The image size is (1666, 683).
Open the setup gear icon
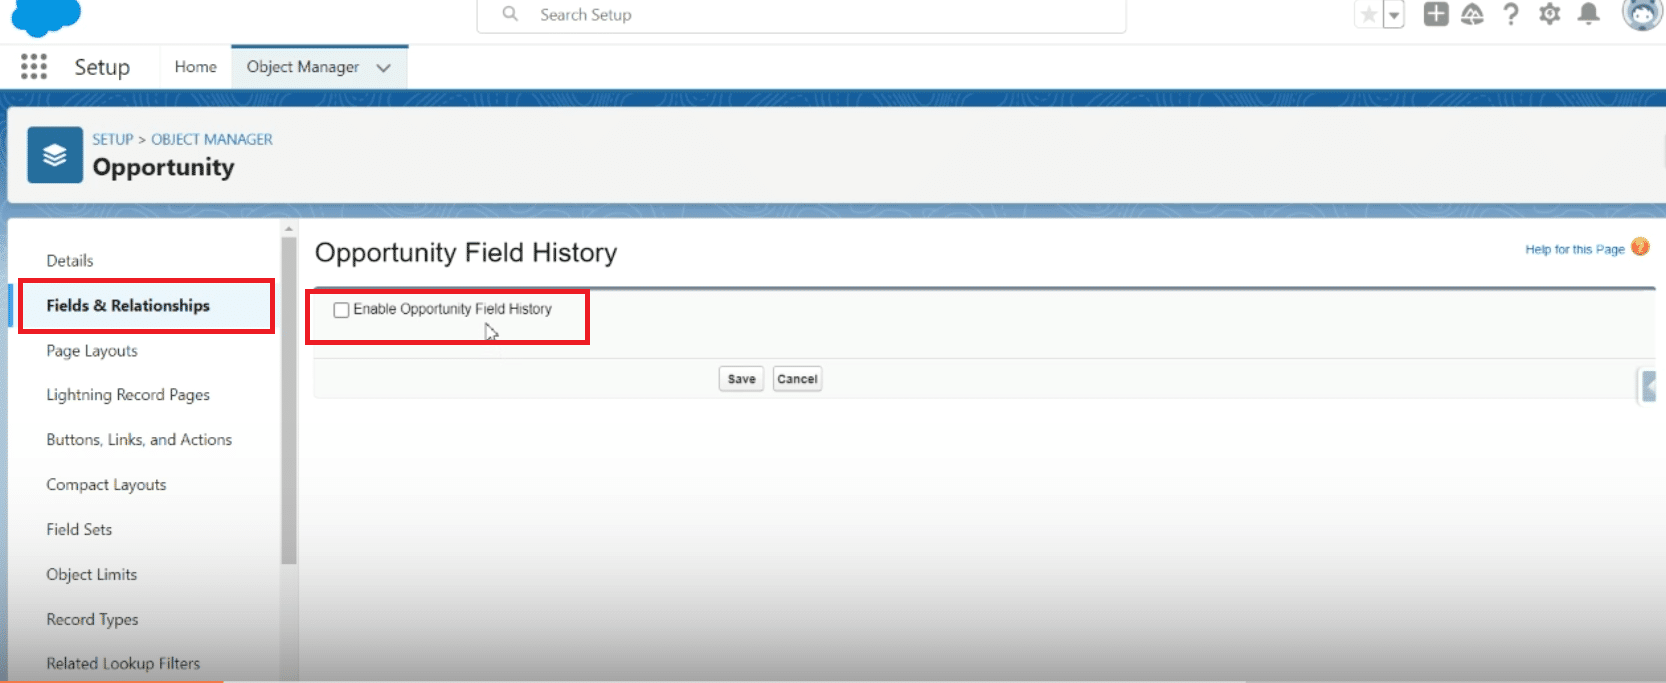[1550, 14]
